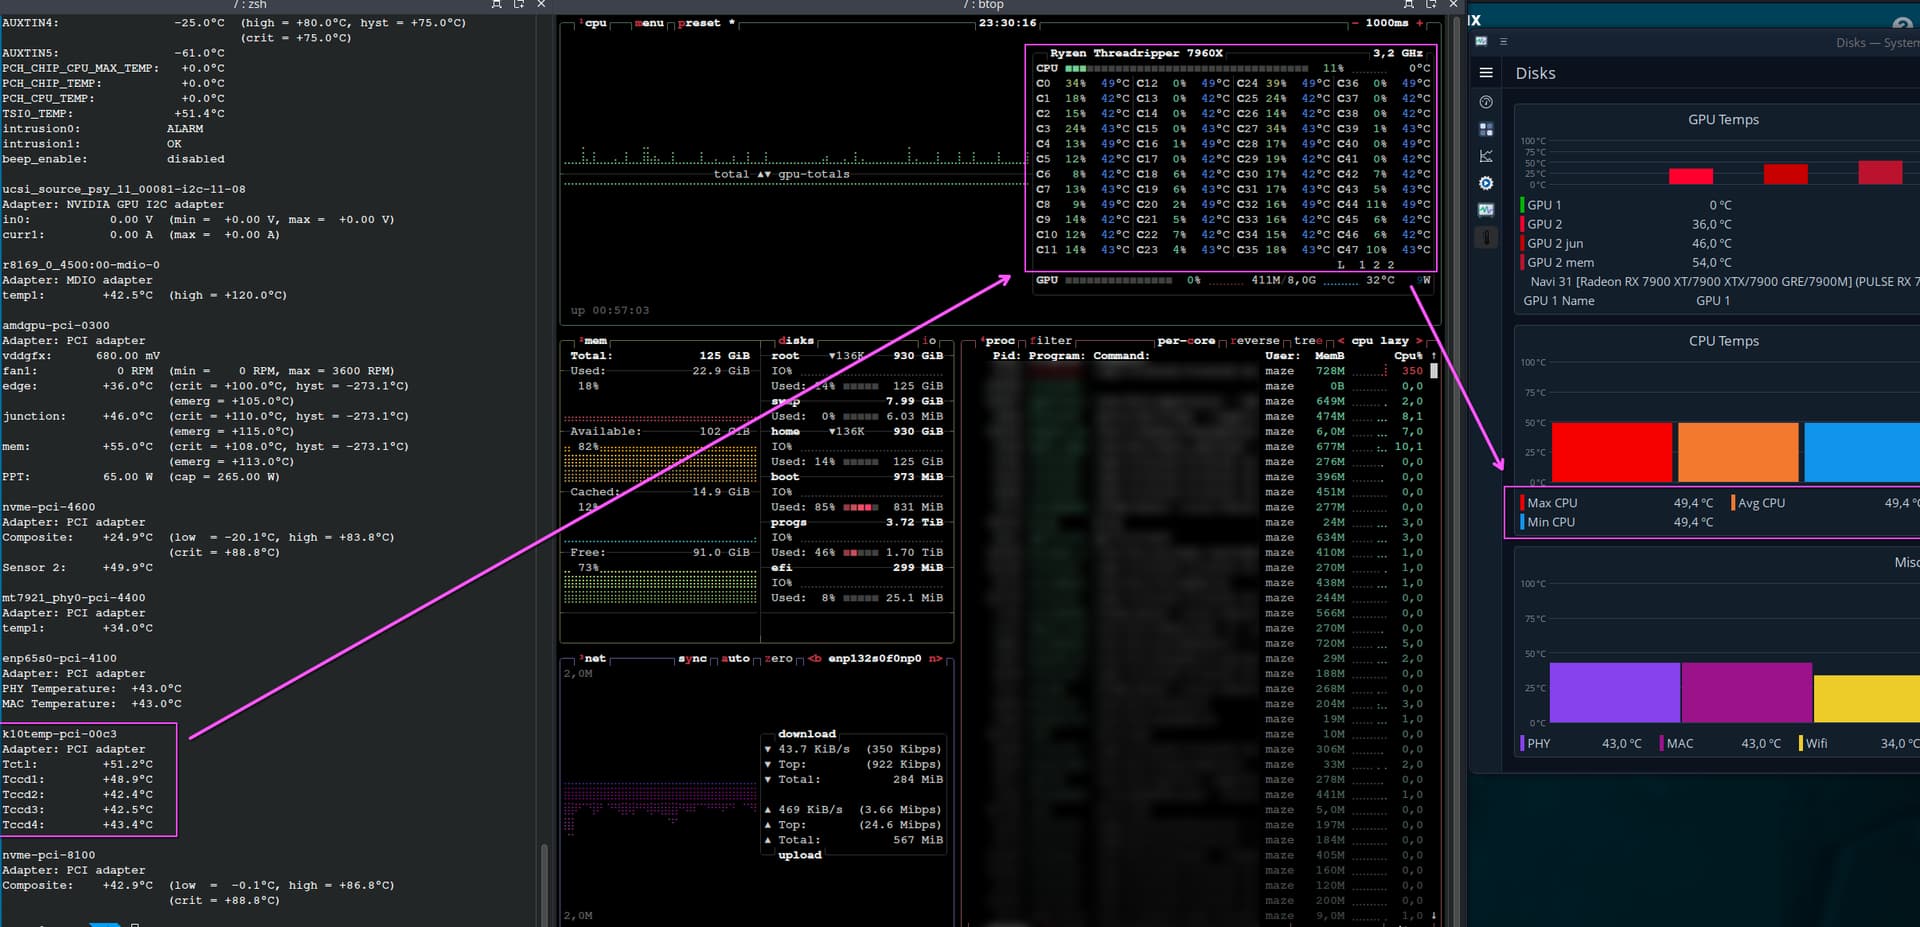The width and height of the screenshot is (1920, 927).
Task: Click the red Max CPU legend swatch
Action: (1522, 503)
